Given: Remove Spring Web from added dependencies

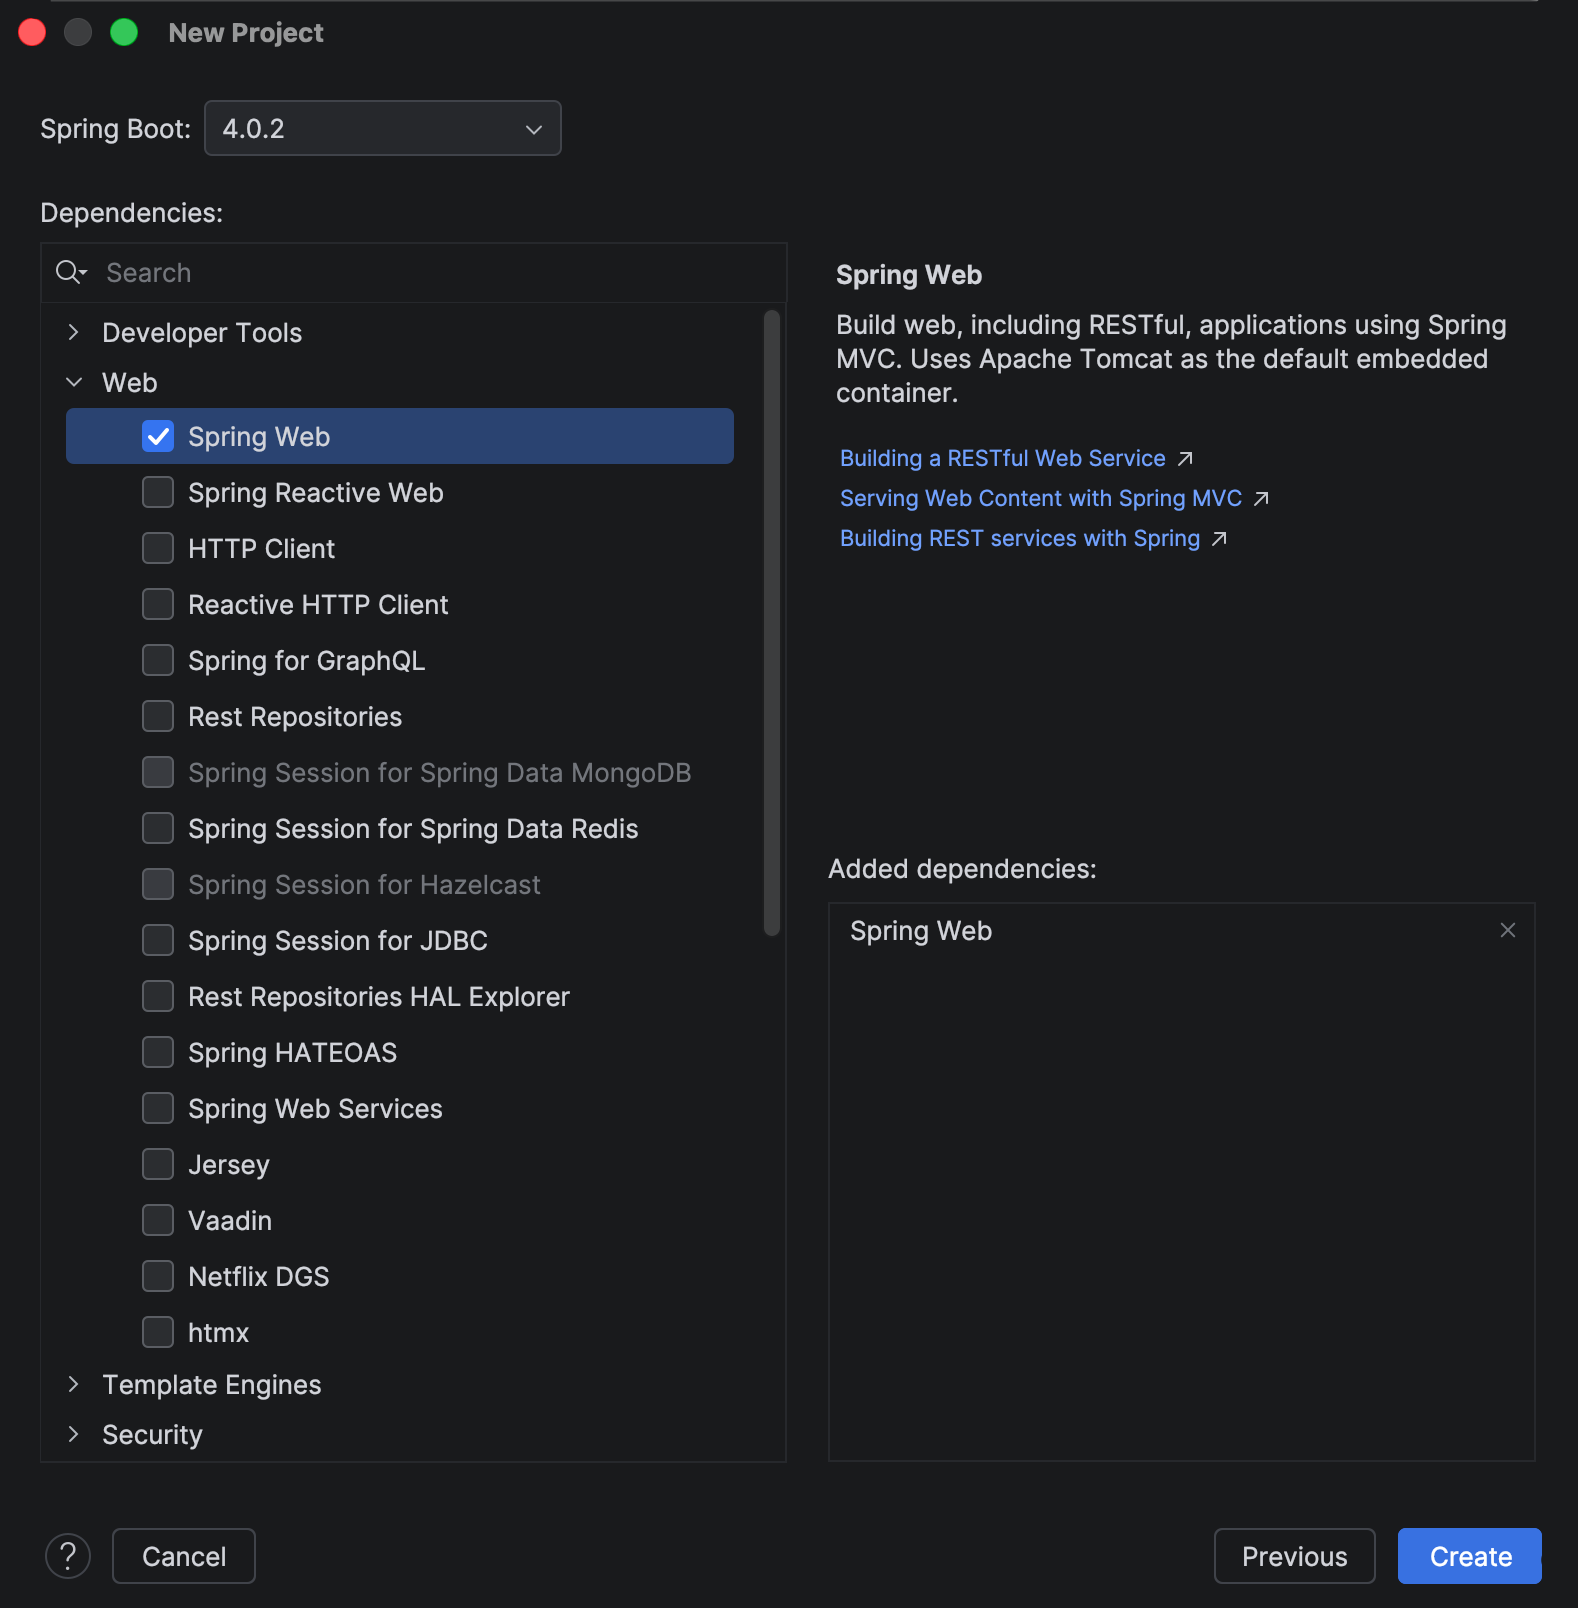Looking at the screenshot, I should (x=1508, y=930).
